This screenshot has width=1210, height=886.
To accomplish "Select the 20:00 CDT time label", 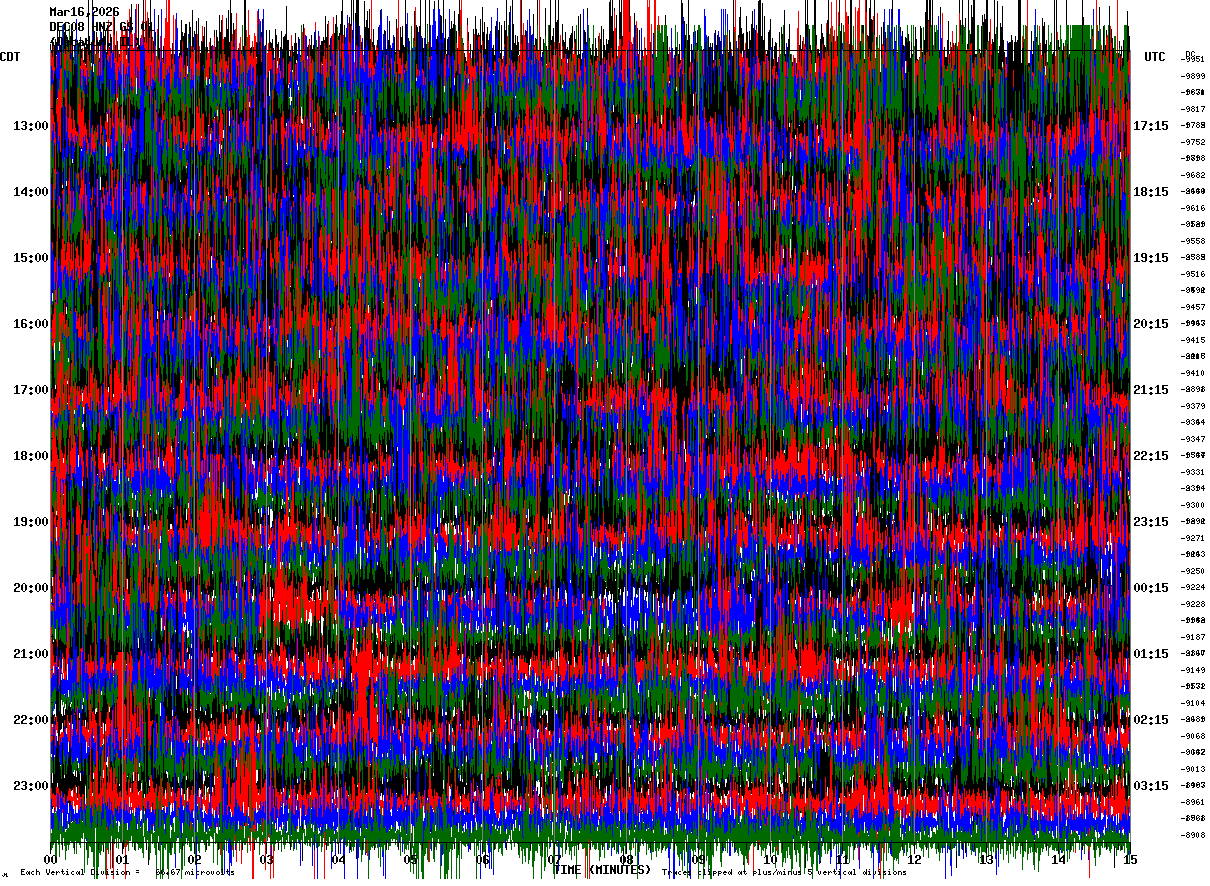I will (x=31, y=588).
